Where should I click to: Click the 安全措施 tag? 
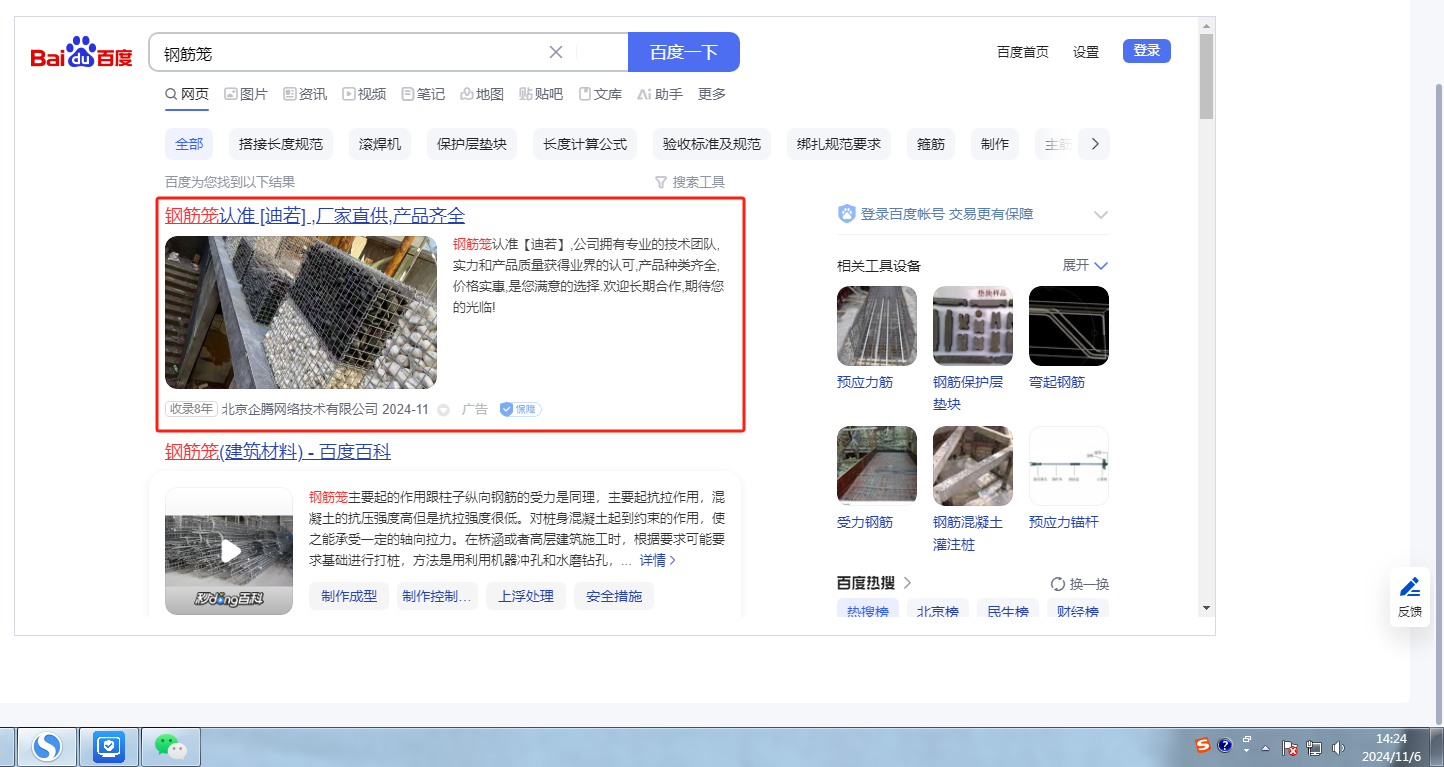click(614, 596)
